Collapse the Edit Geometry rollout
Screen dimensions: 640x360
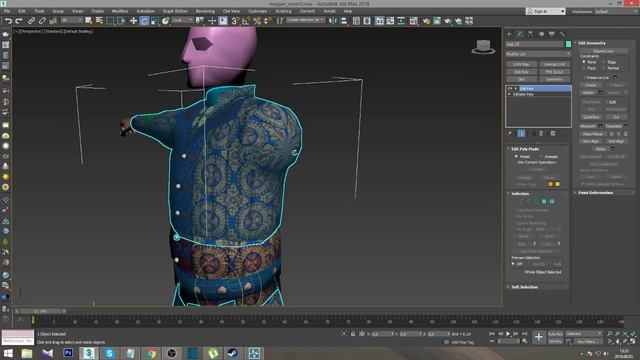point(592,43)
